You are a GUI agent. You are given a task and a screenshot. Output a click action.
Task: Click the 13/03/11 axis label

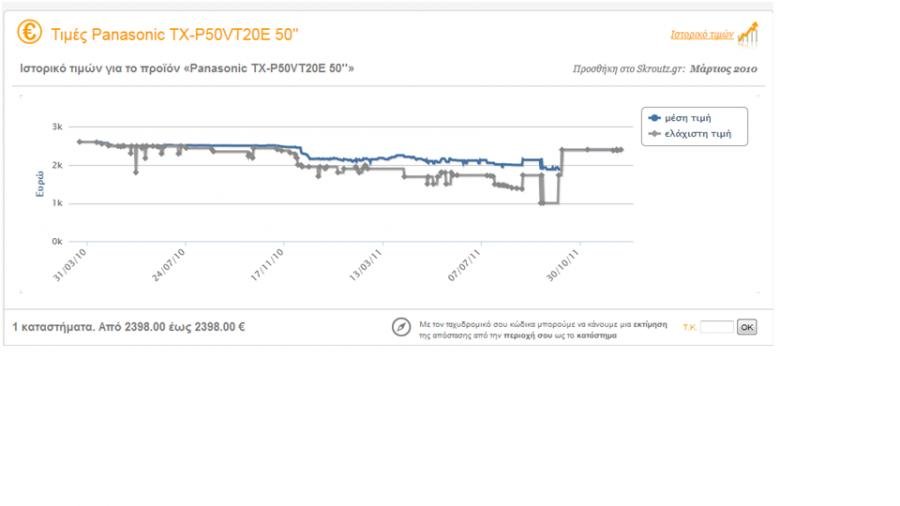pyautogui.click(x=366, y=265)
